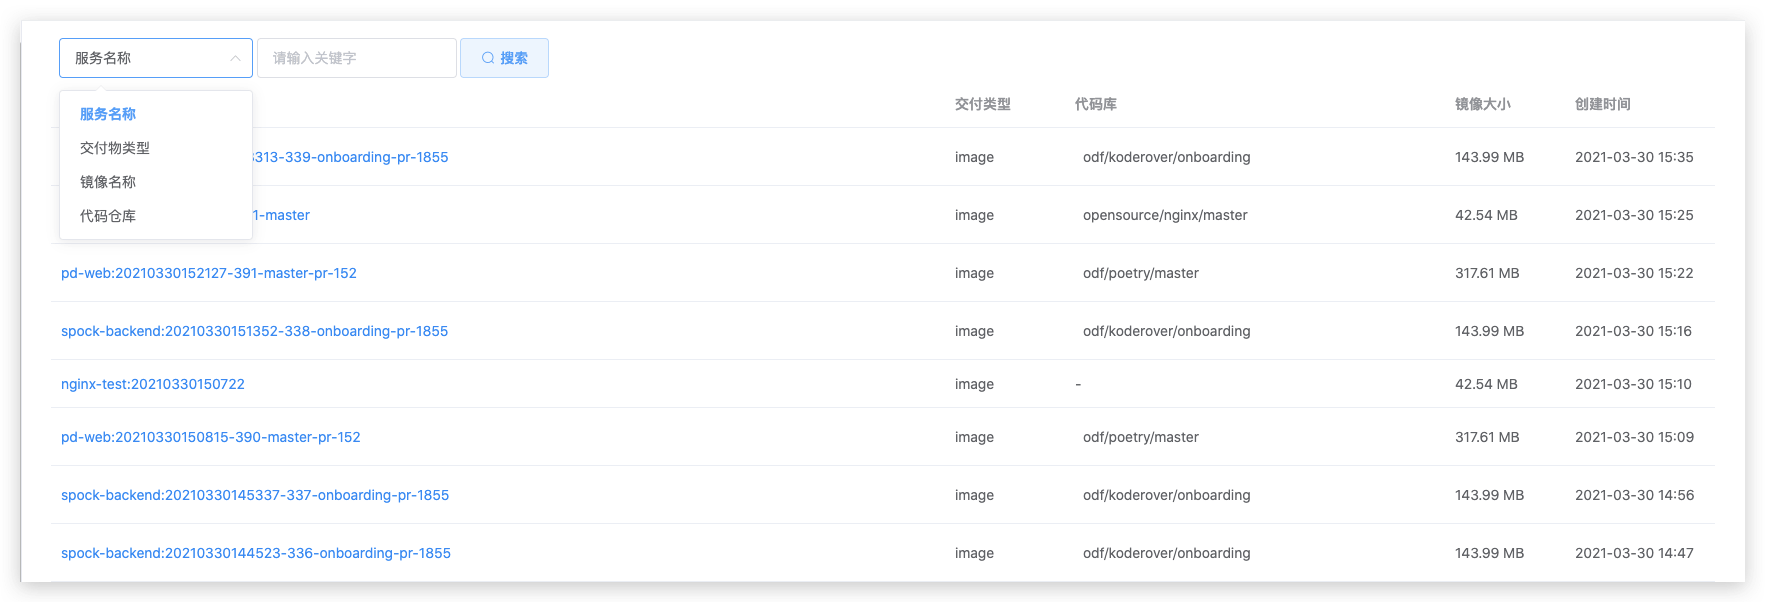The image size is (1765, 602).
Task: Pick 代码仓库 from the filter options
Action: coord(108,216)
